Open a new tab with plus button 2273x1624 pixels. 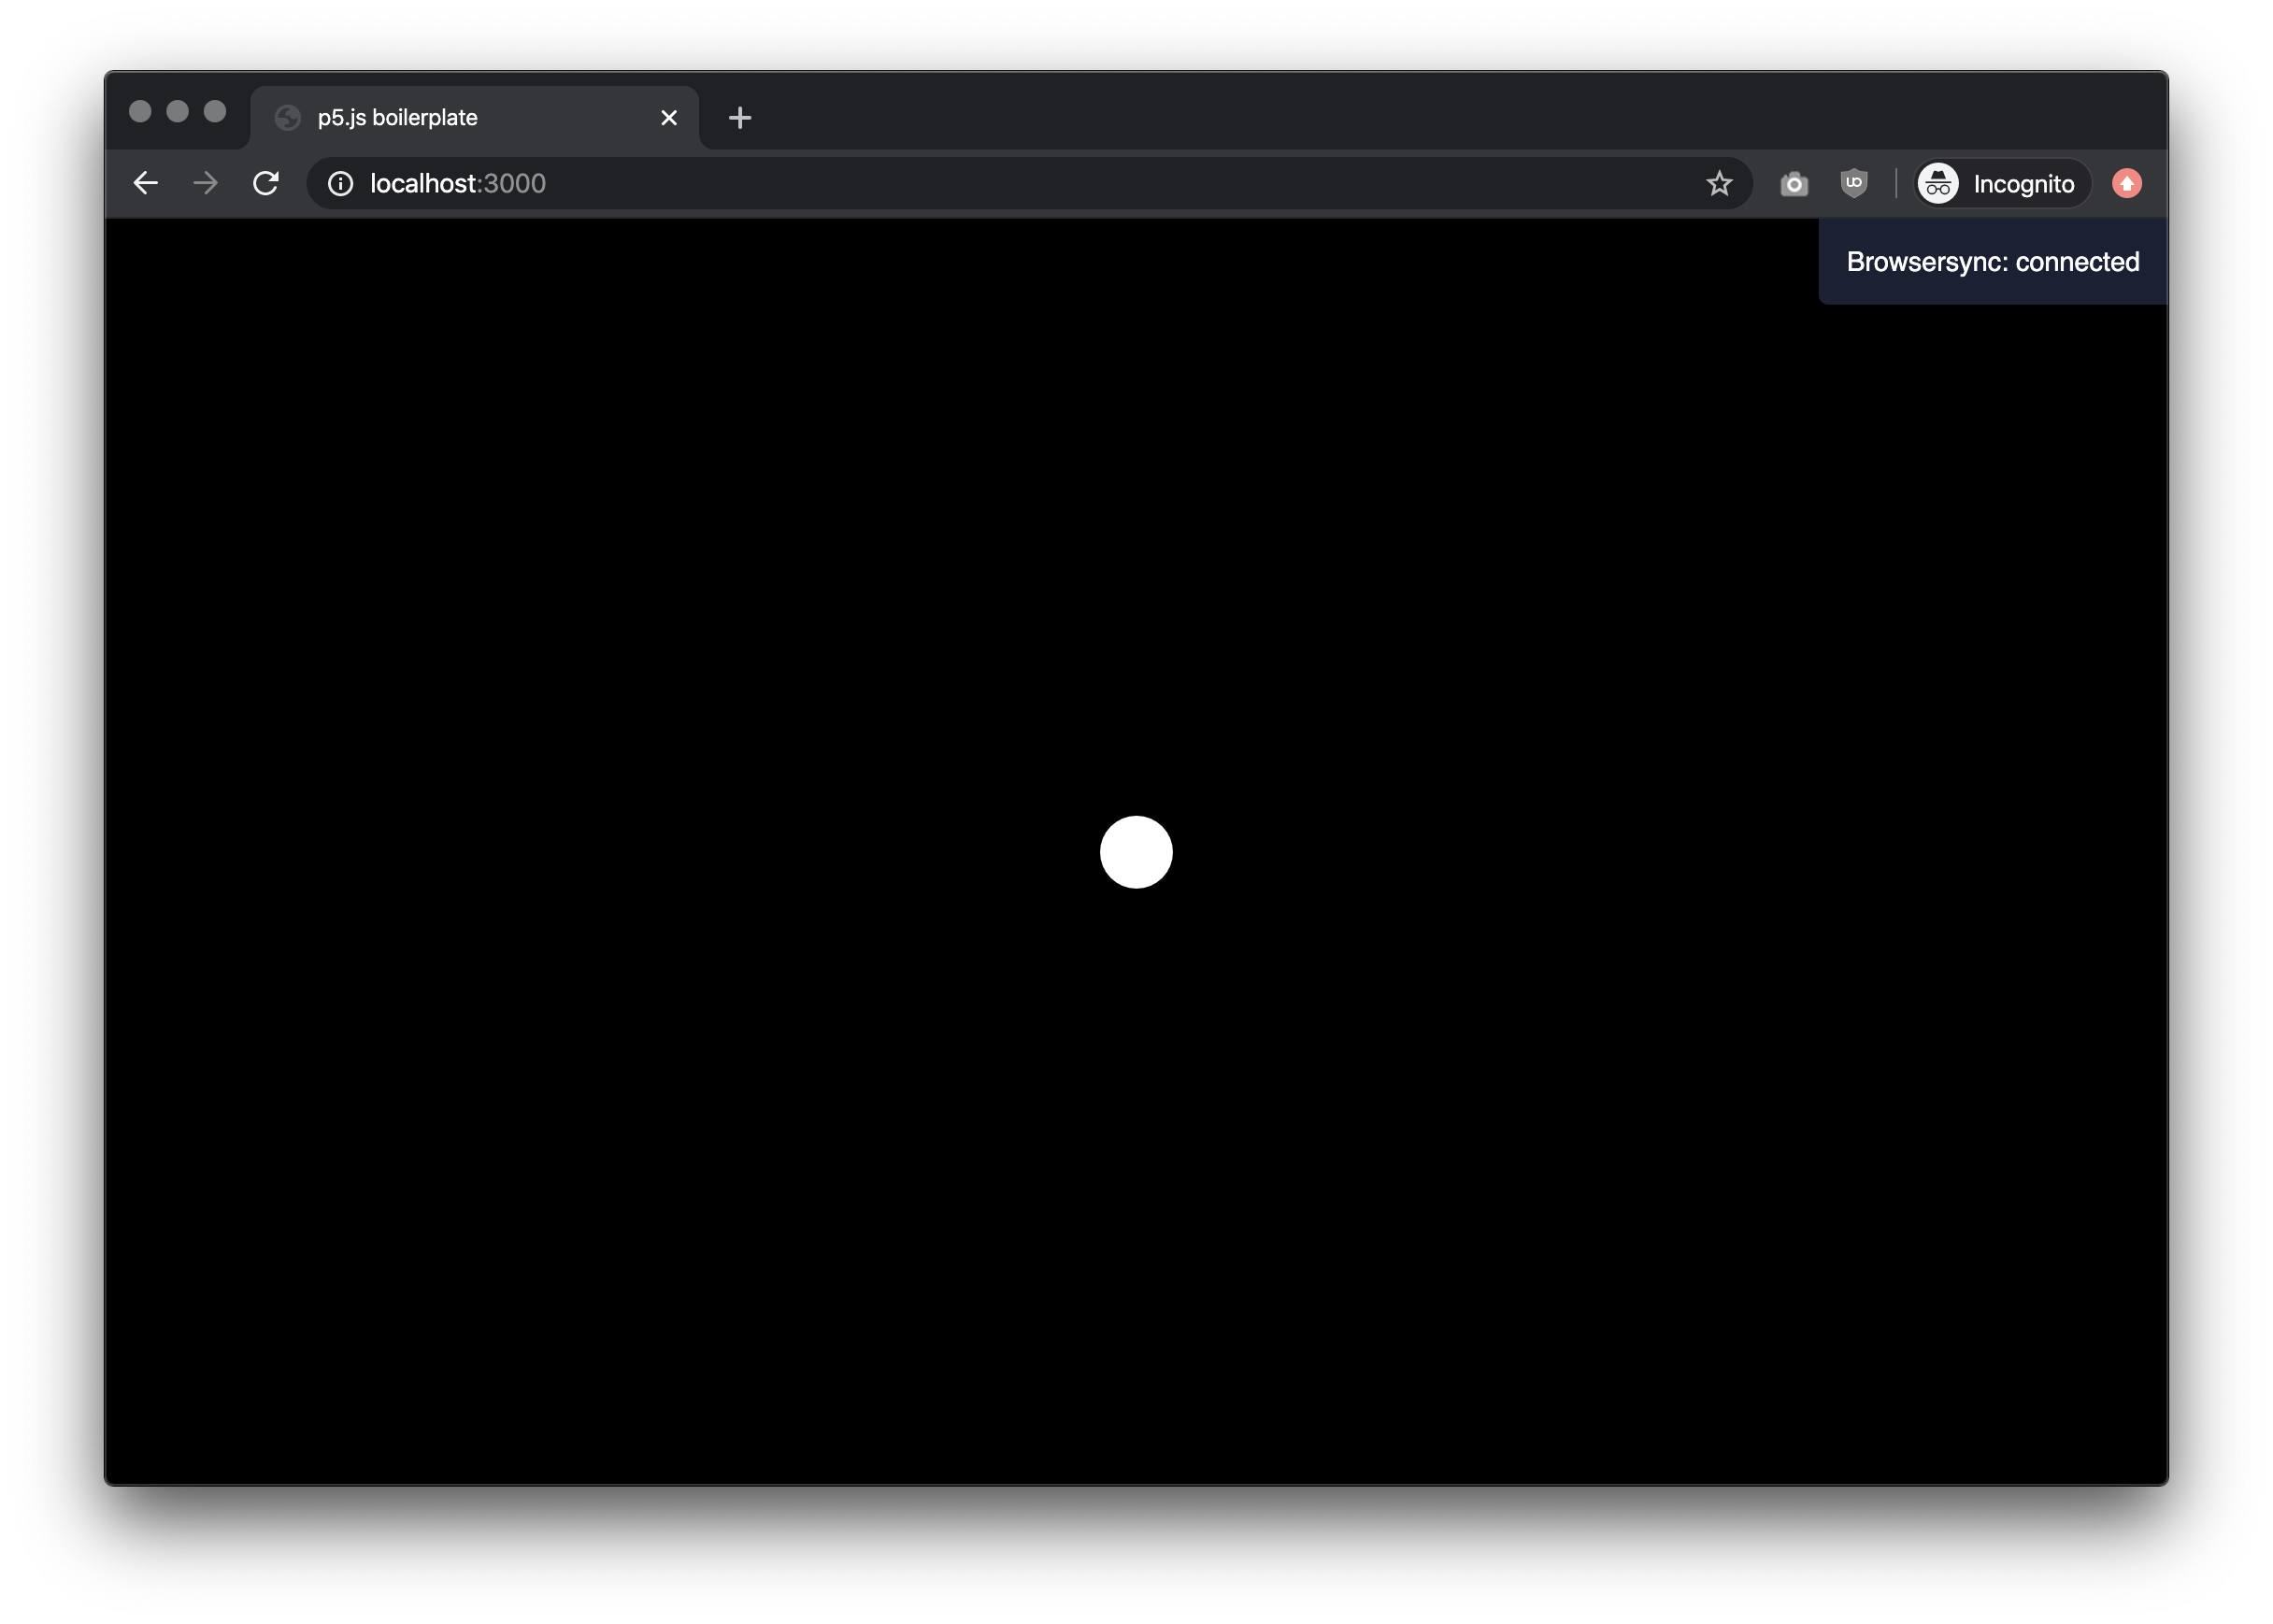pyautogui.click(x=740, y=118)
